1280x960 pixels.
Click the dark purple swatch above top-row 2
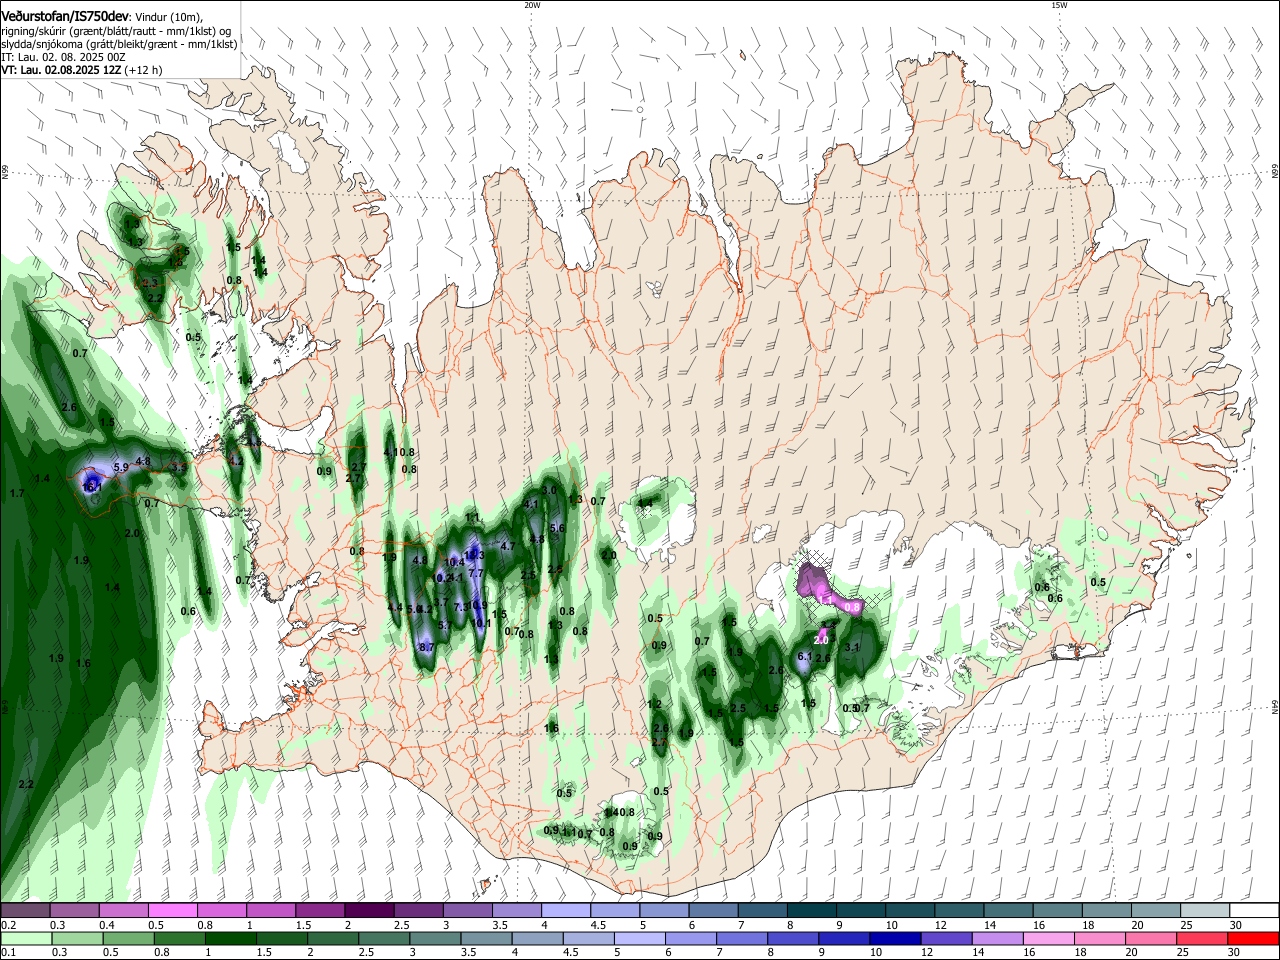click(369, 911)
